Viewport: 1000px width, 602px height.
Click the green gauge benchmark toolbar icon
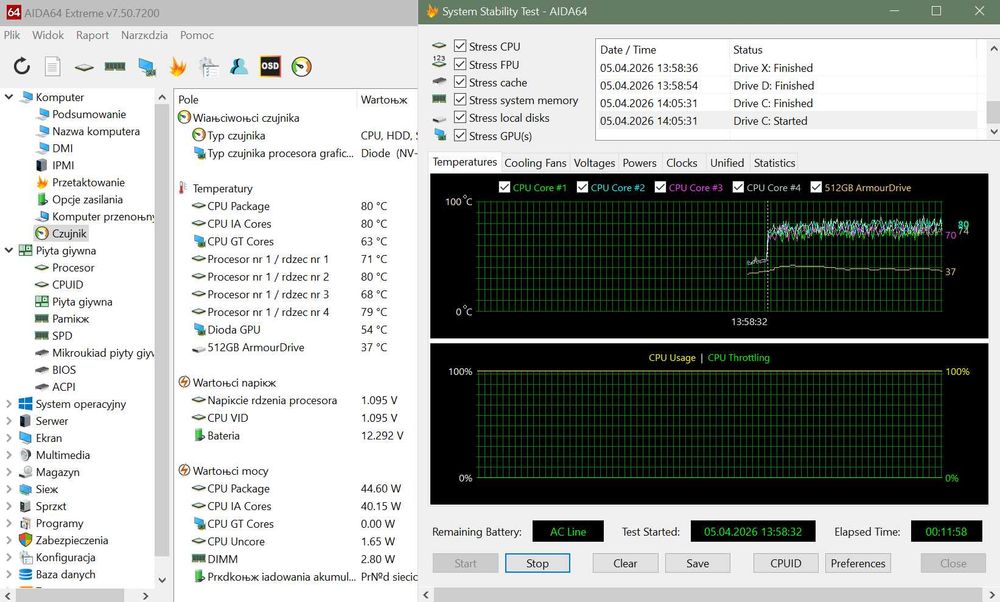tap(301, 66)
